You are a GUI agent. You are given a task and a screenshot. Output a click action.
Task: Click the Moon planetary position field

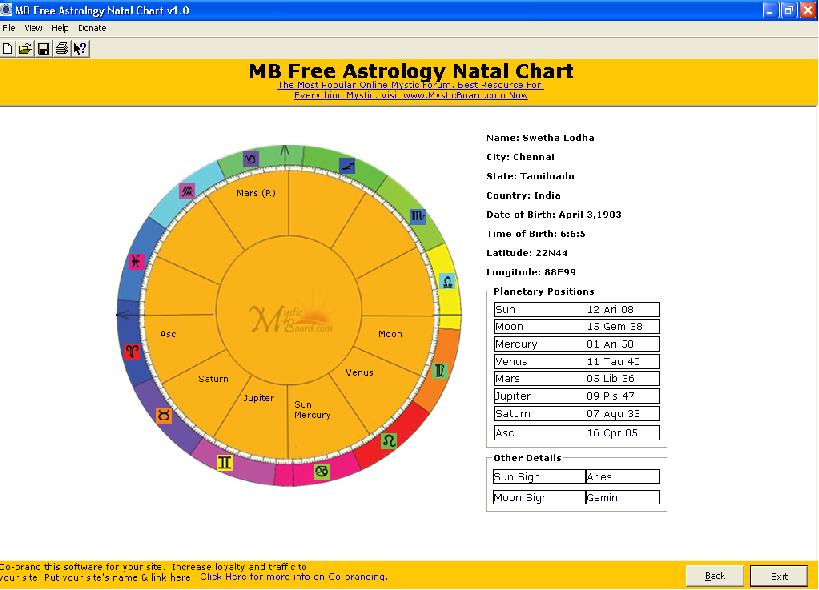(577, 326)
